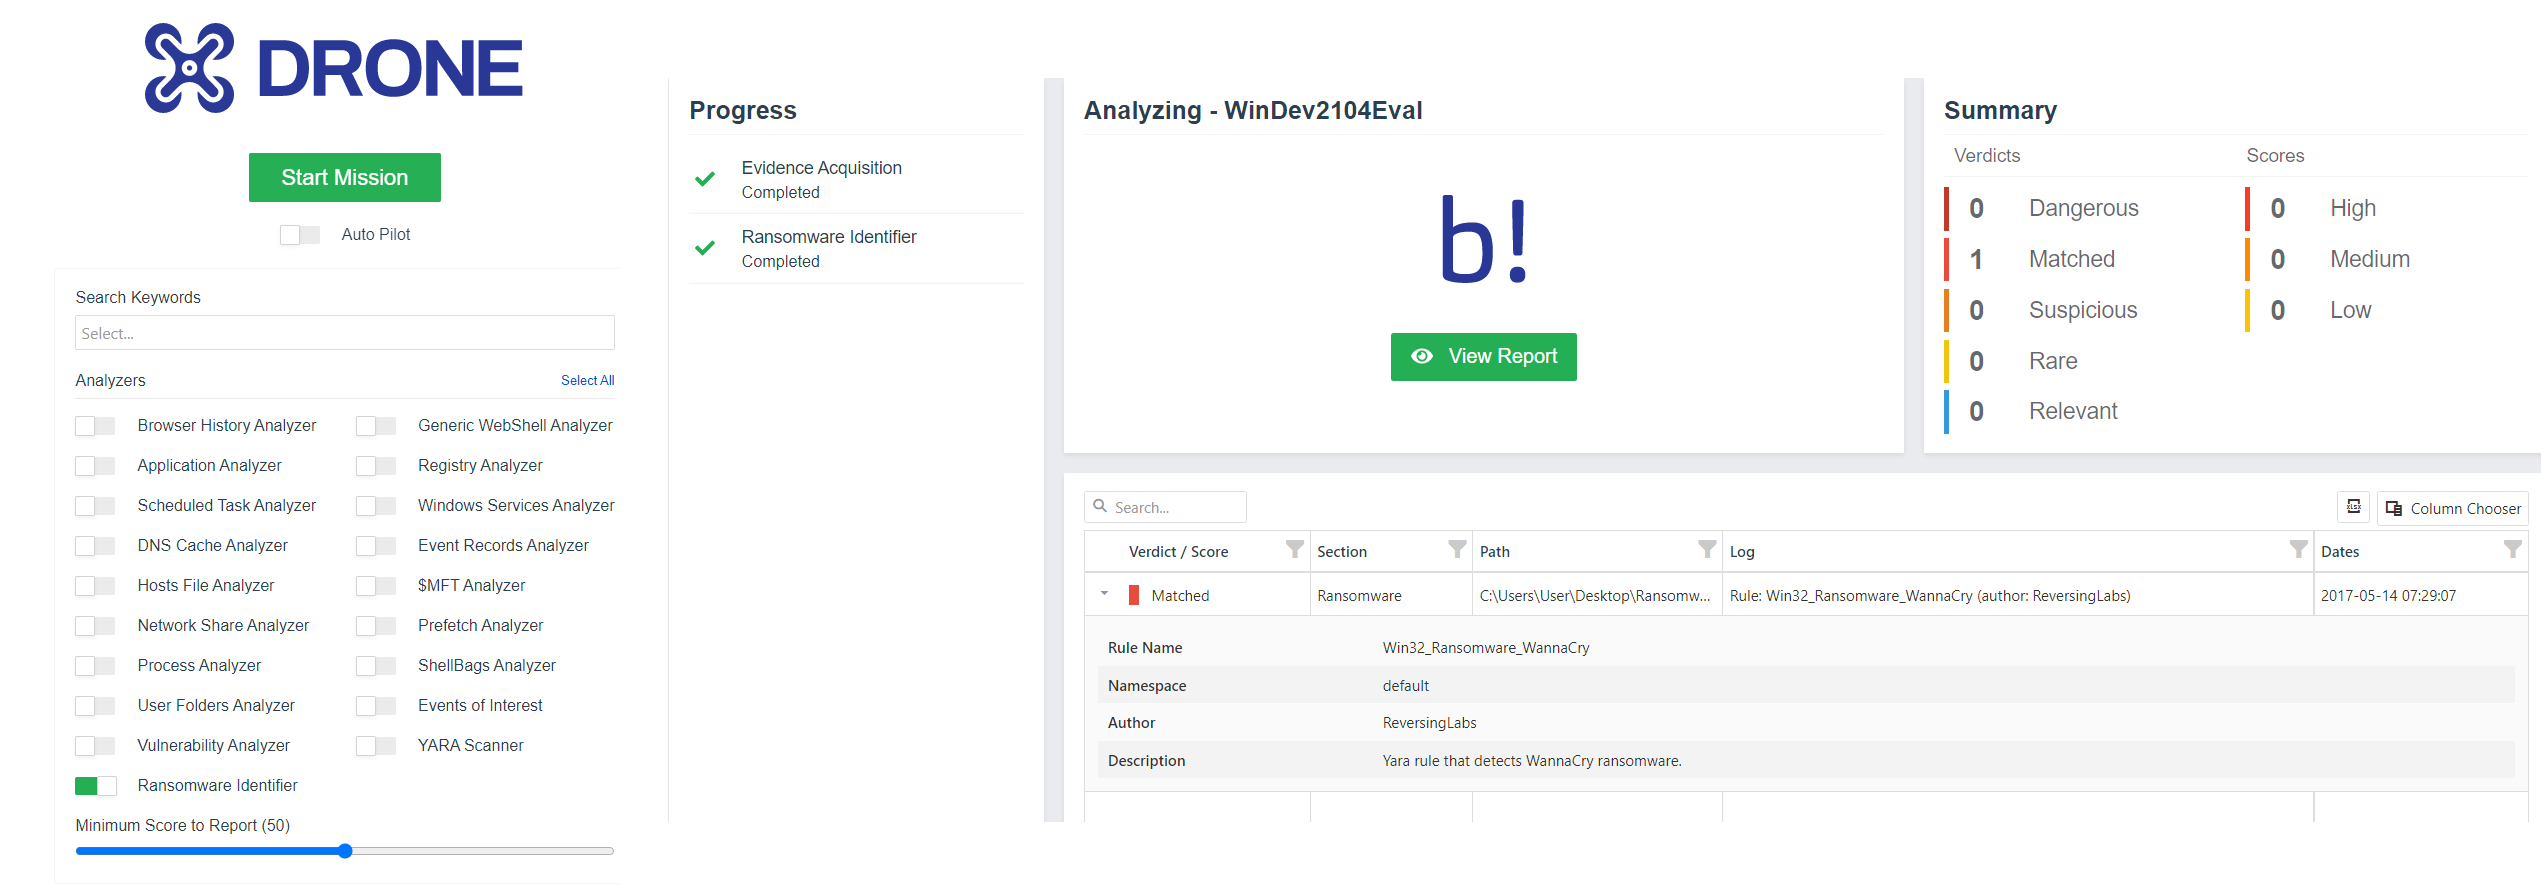Open the Dates column filter

coord(2511,549)
